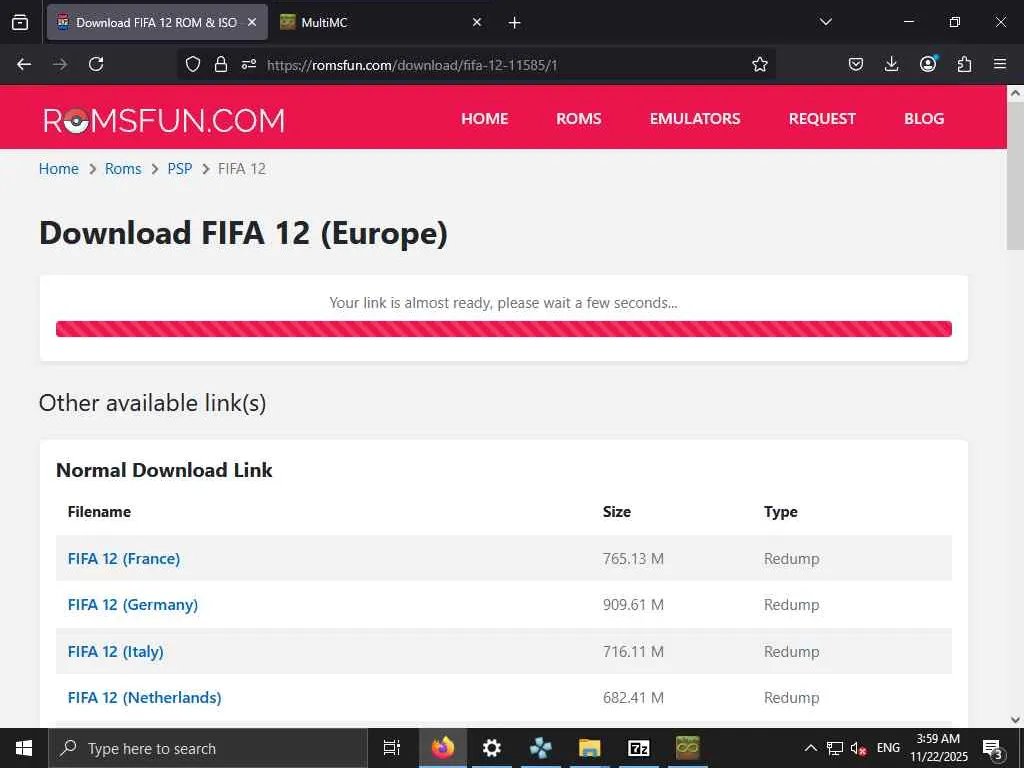Click Redump type in the Germany row

(x=792, y=605)
